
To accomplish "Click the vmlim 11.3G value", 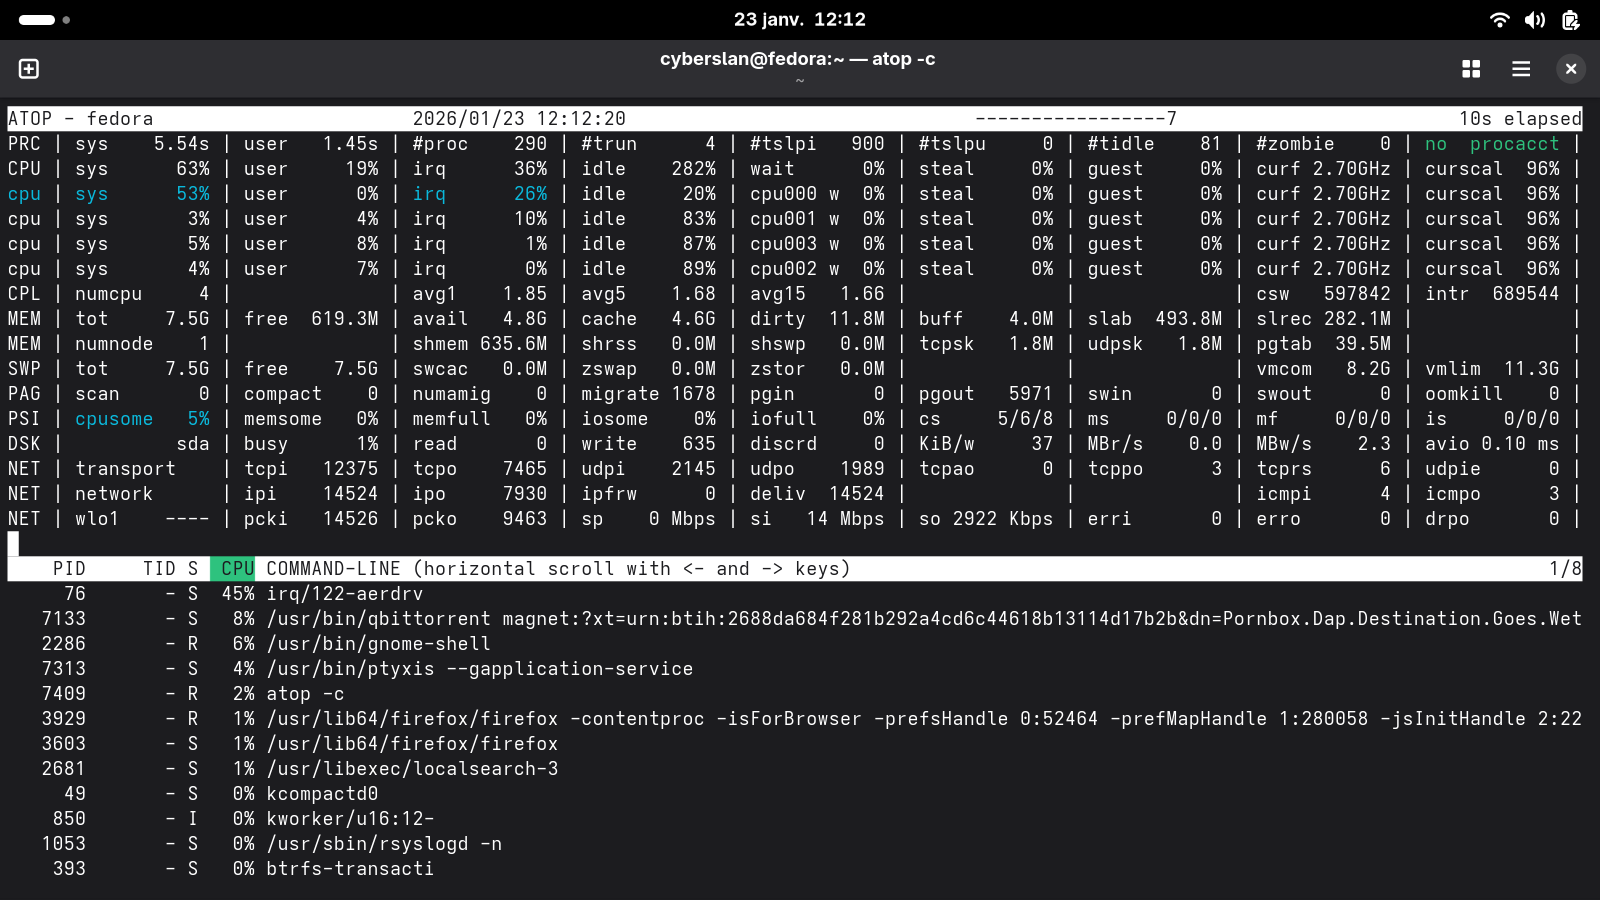I will 1492,369.
